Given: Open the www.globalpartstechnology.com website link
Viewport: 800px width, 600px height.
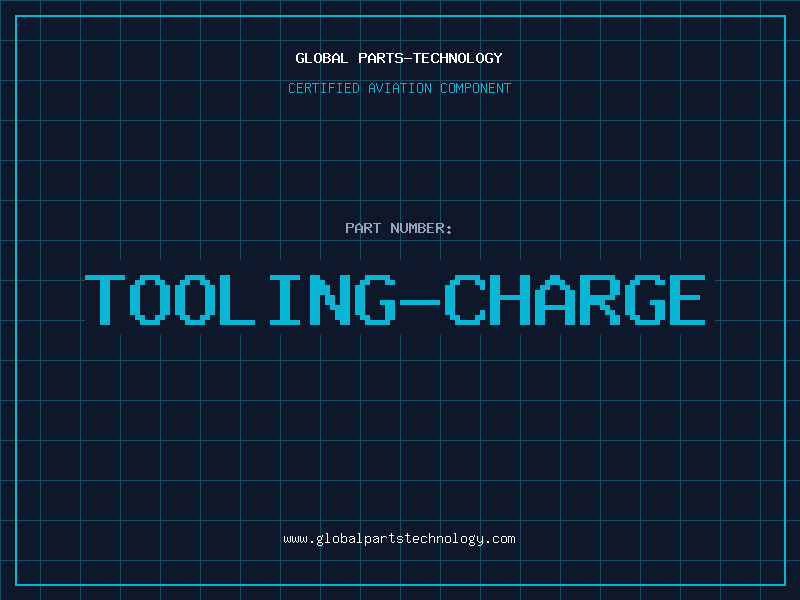Looking at the screenshot, I should point(399,538).
